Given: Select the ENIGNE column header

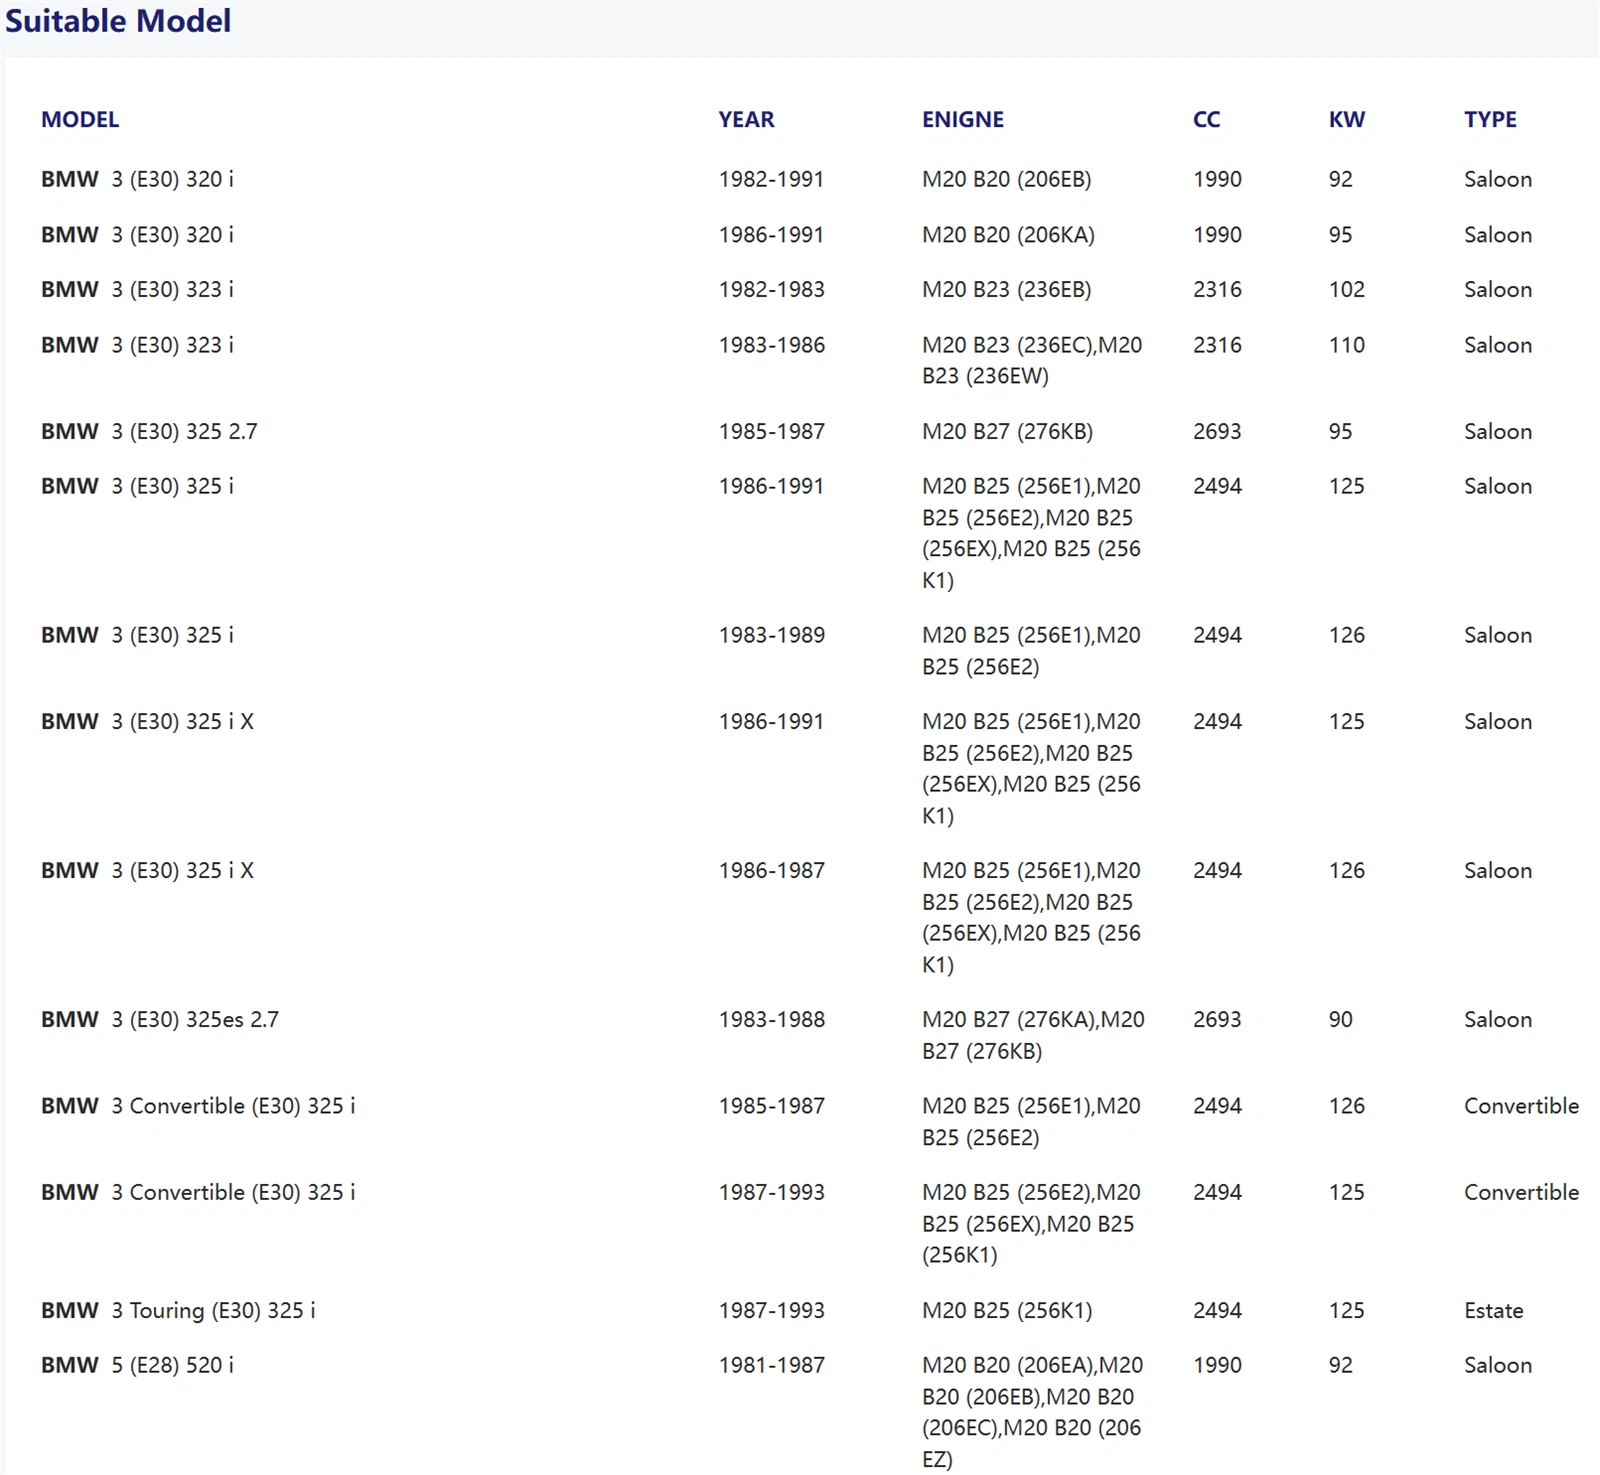Looking at the screenshot, I should pyautogui.click(x=963, y=120).
